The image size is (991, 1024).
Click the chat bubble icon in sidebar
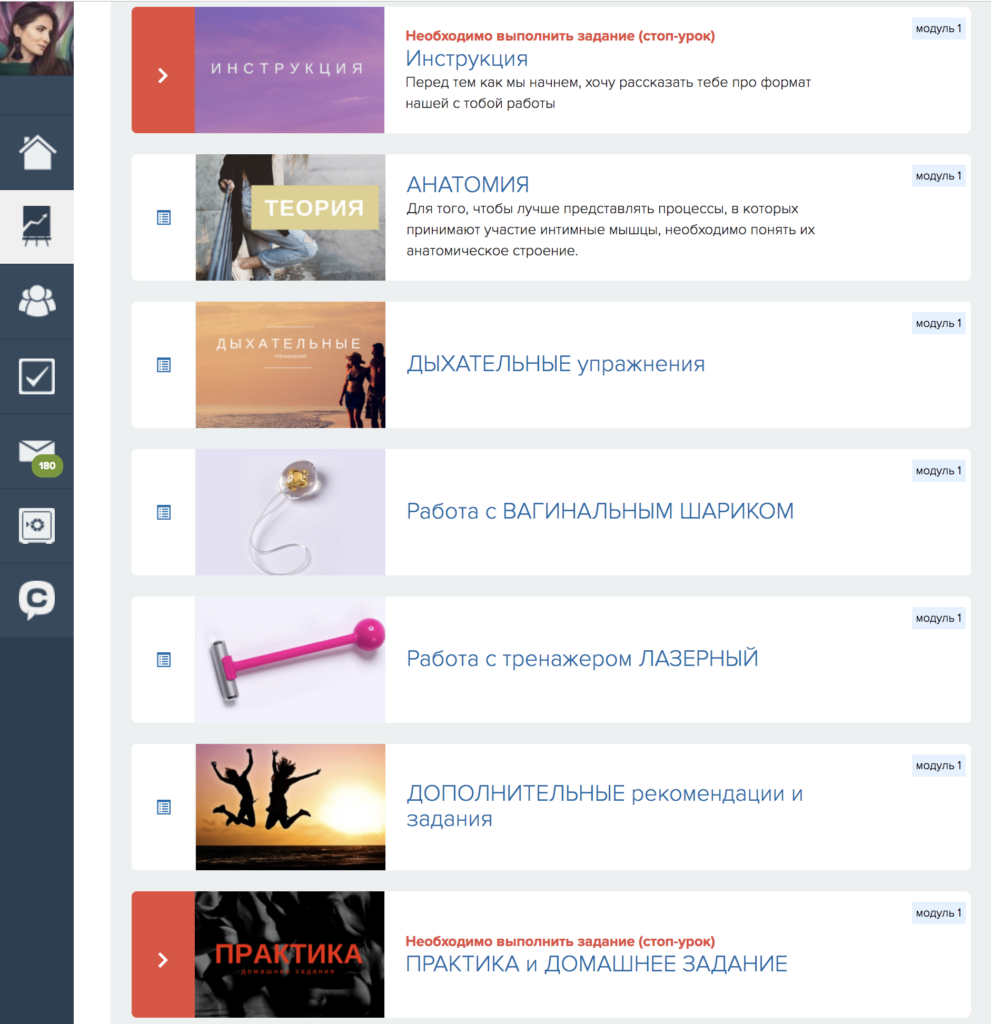click(x=37, y=600)
